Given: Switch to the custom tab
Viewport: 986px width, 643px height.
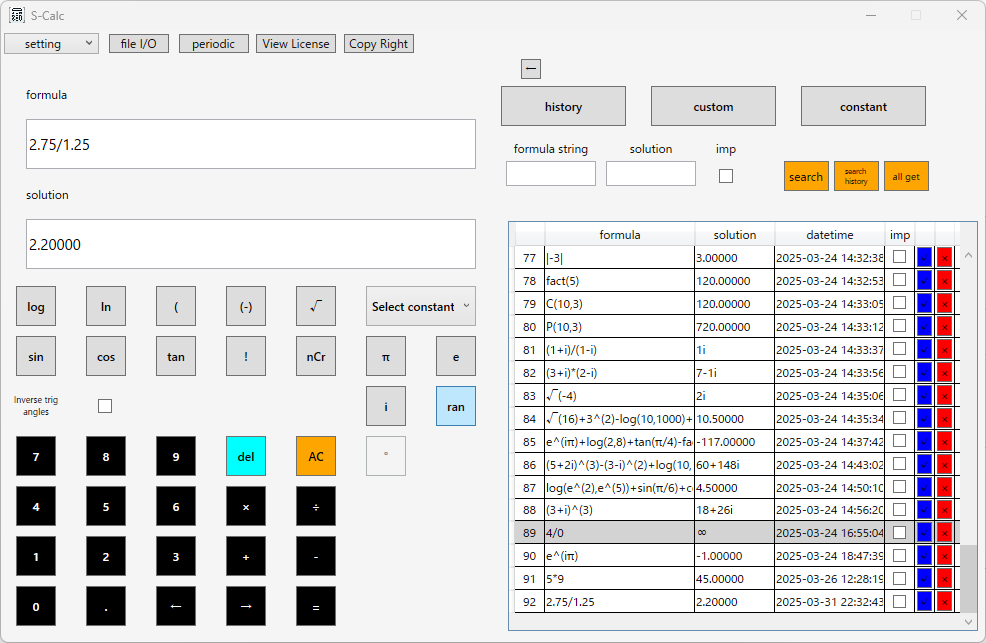Looking at the screenshot, I should (x=713, y=106).
